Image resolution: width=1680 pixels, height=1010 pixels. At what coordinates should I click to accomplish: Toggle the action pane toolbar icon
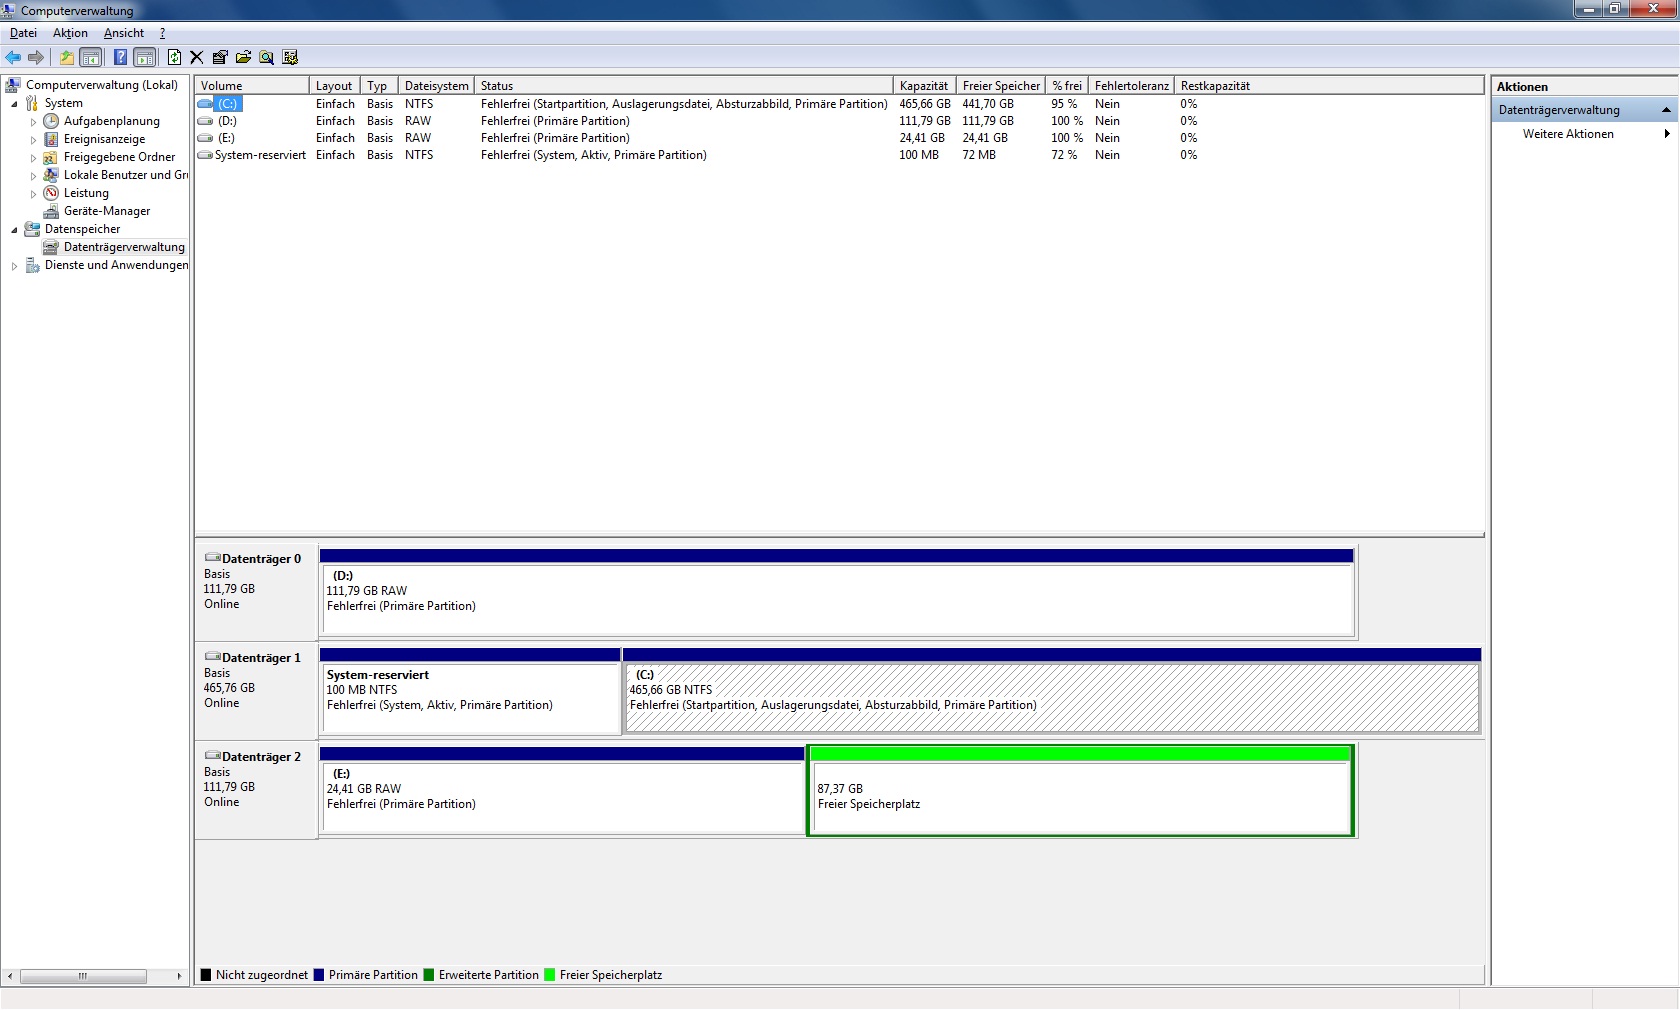point(145,57)
